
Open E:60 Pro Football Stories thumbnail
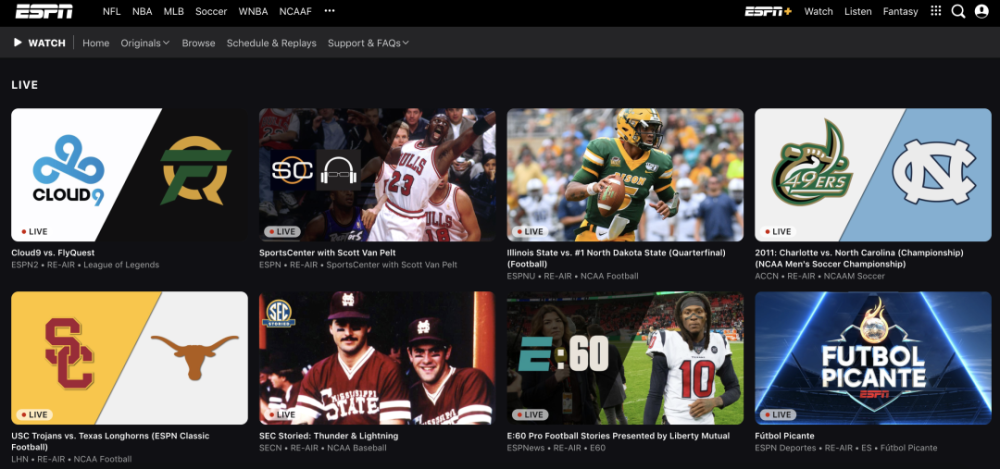click(x=625, y=358)
